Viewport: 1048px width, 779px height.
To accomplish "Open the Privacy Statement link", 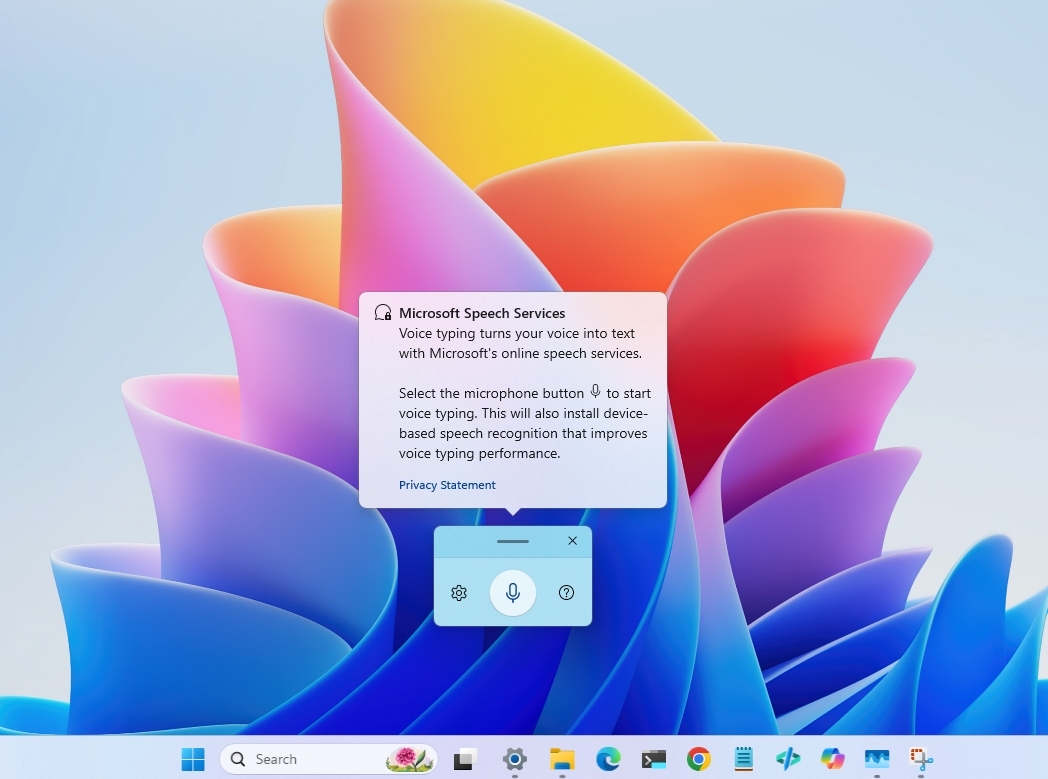I will (447, 485).
